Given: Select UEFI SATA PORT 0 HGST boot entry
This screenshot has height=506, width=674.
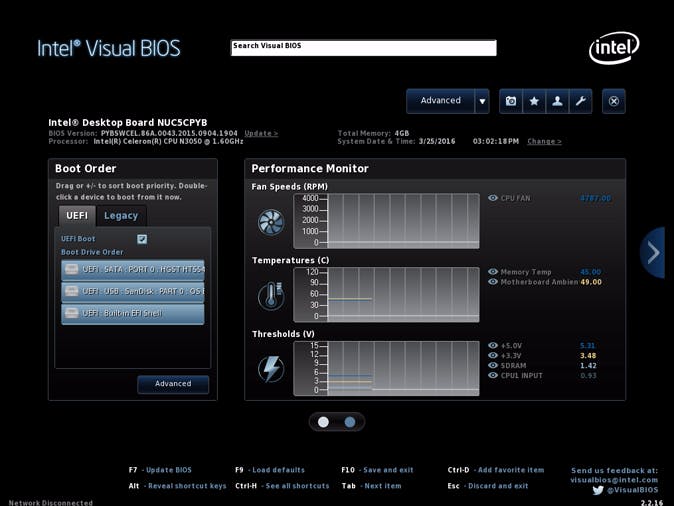Looking at the screenshot, I should (x=133, y=270).
